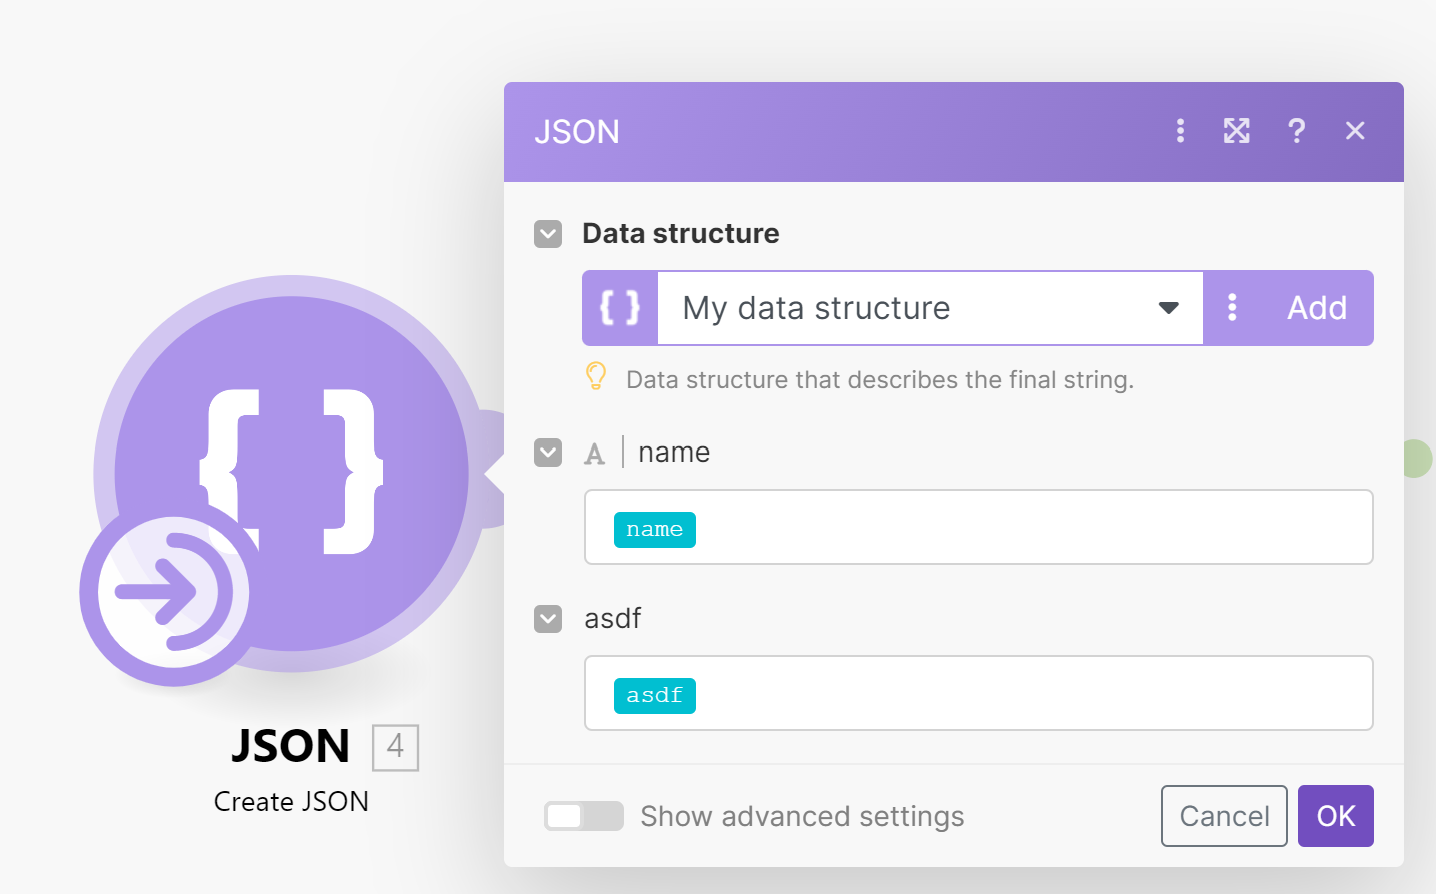Collapse the name field section

[x=548, y=453]
